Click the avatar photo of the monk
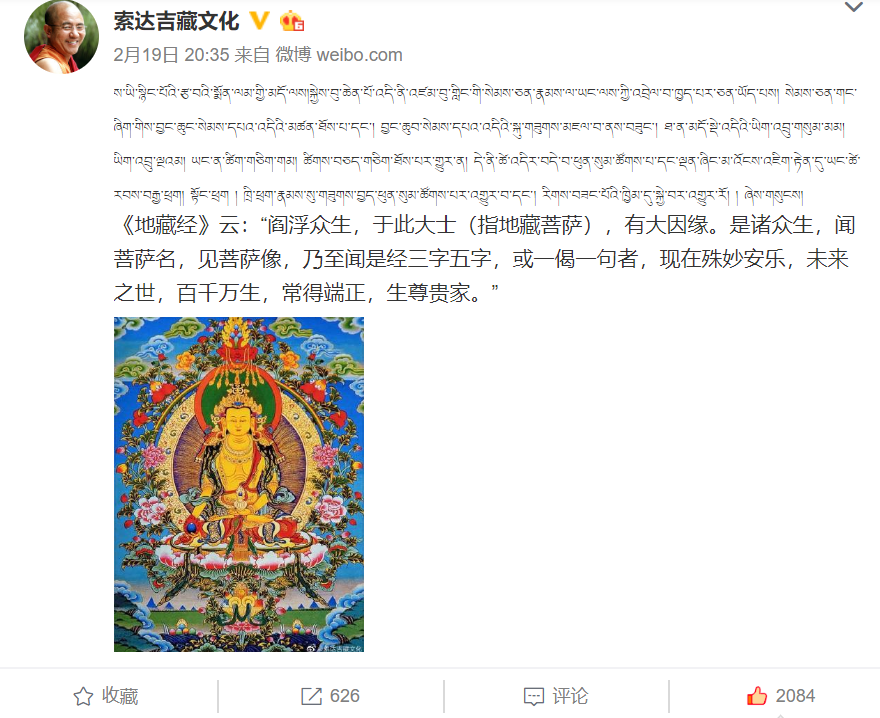Screen dimensions: 880x718 coord(61,36)
